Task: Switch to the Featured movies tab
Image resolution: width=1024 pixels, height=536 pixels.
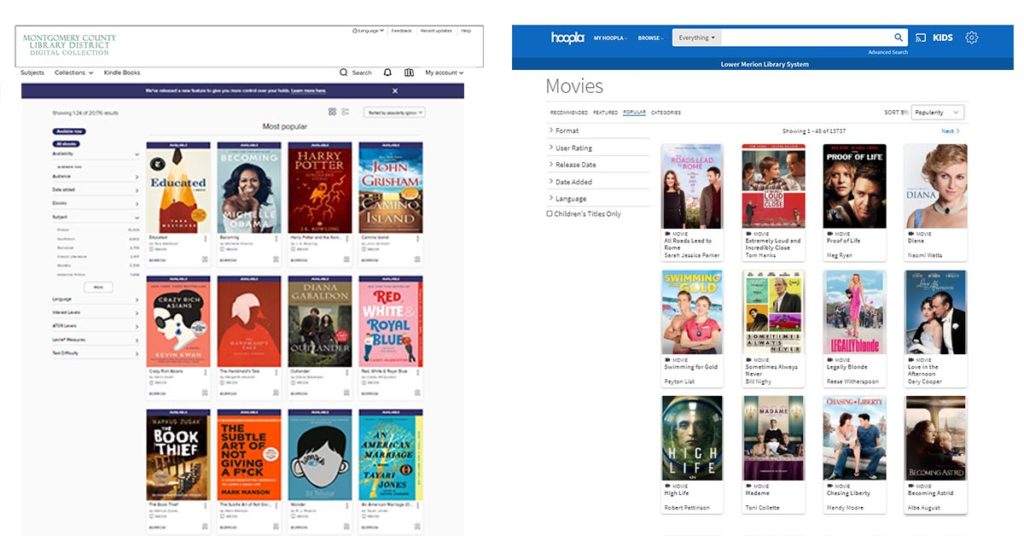Action: 605,113
